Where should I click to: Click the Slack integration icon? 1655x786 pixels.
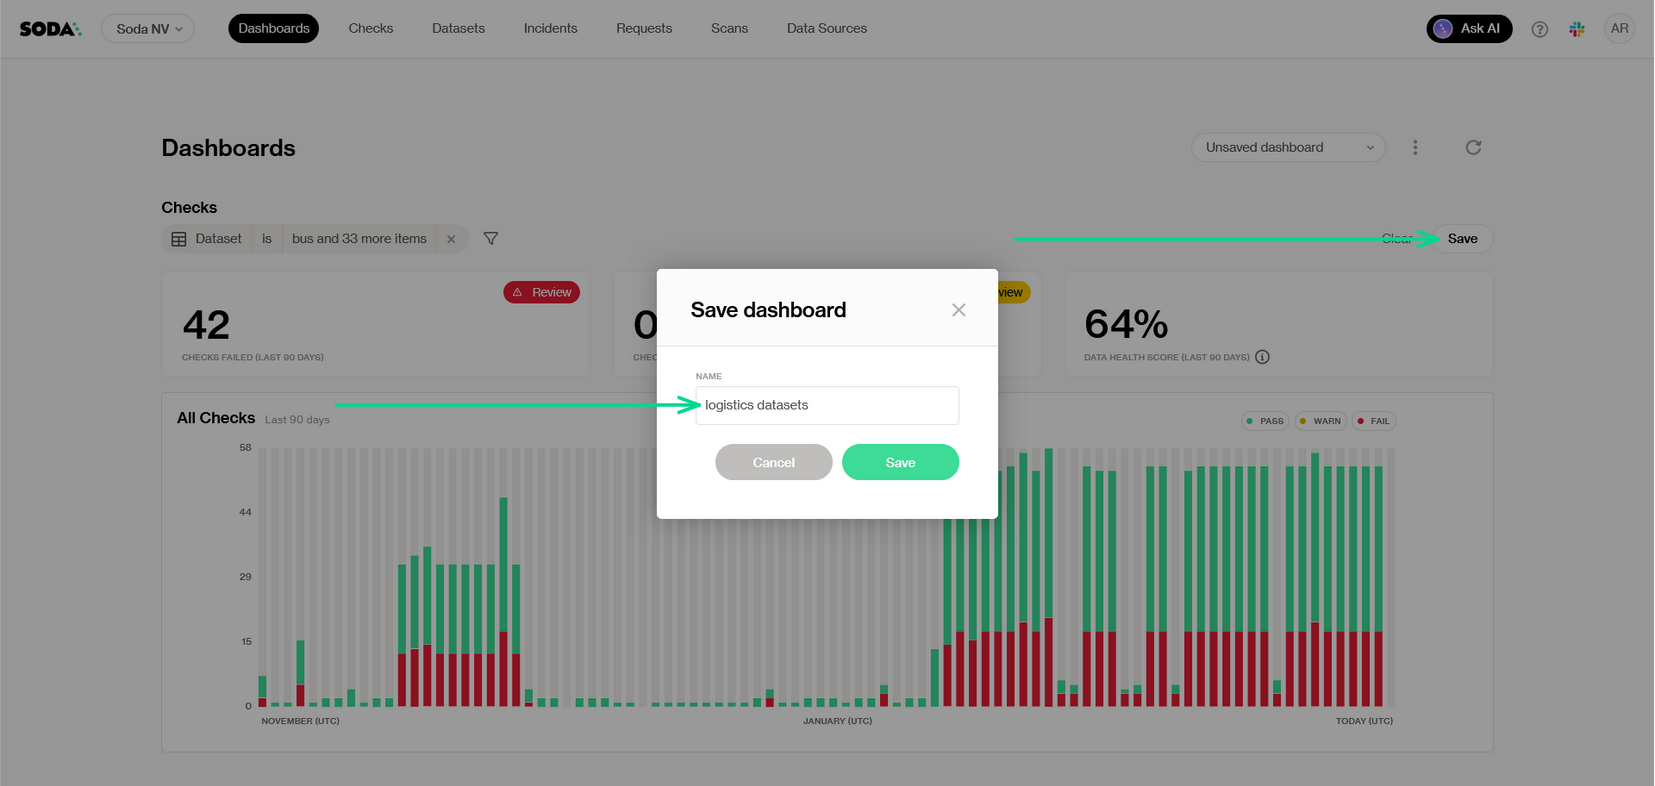point(1577,29)
